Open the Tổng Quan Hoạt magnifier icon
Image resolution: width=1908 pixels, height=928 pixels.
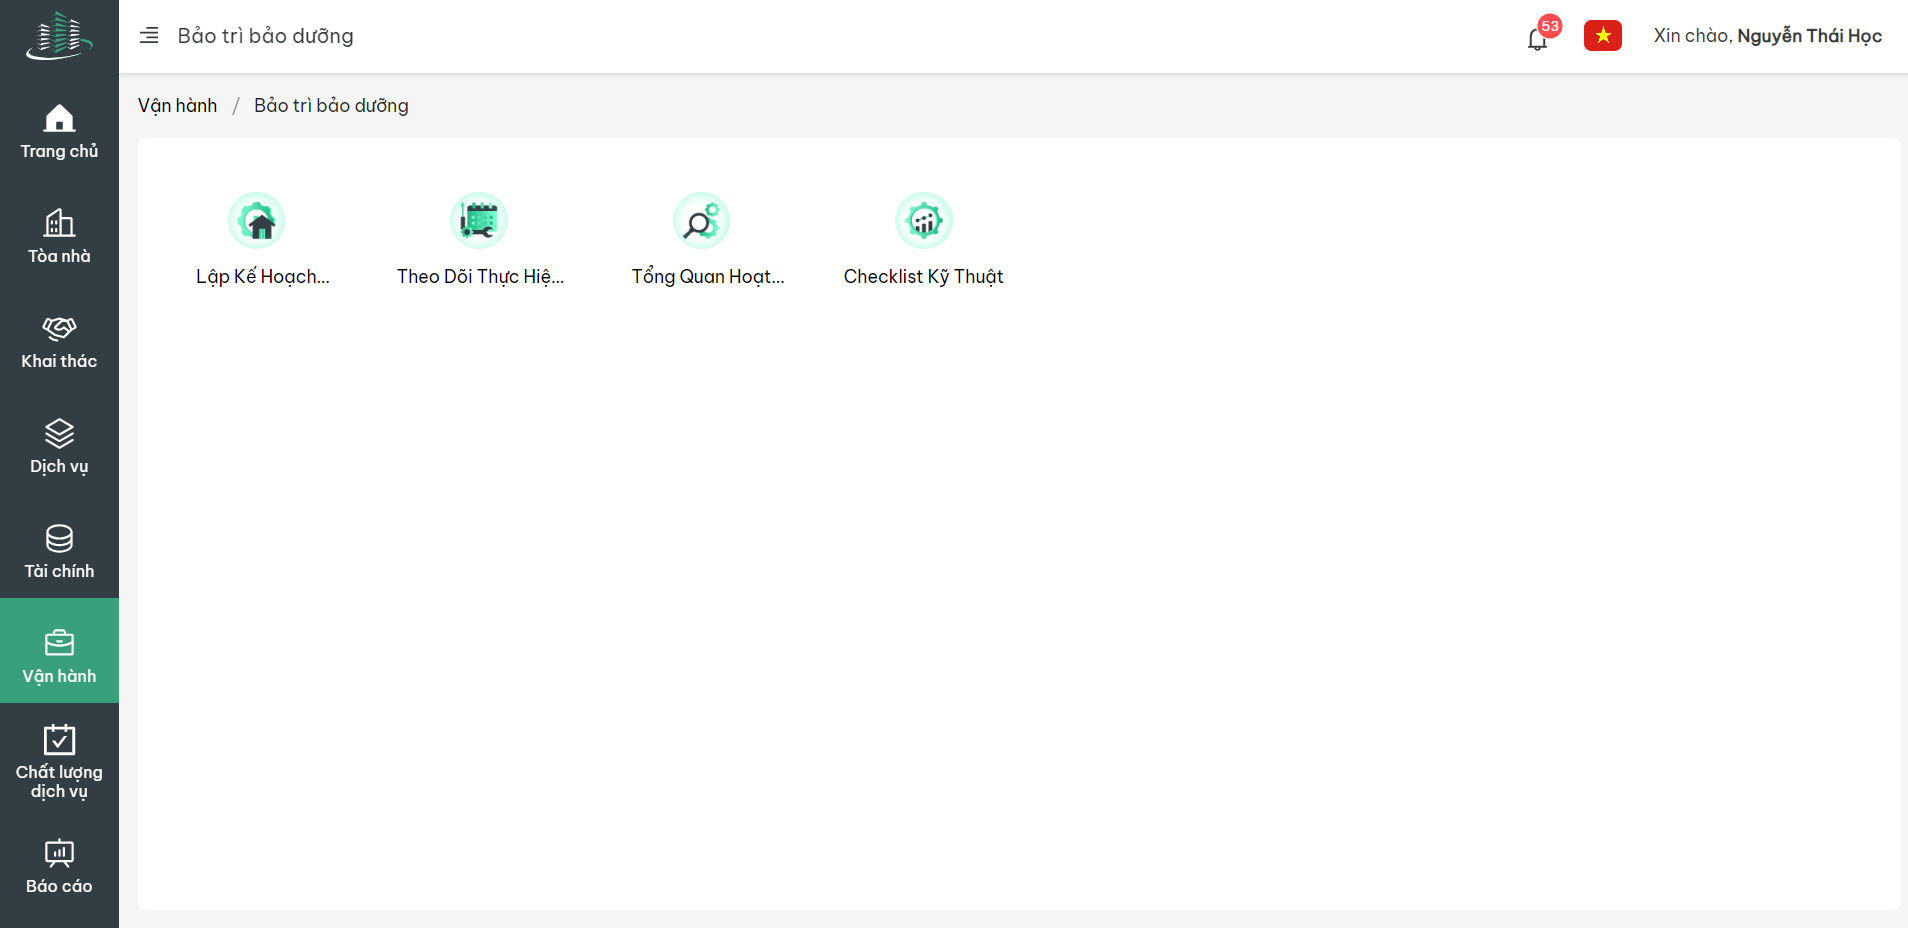pyautogui.click(x=701, y=221)
